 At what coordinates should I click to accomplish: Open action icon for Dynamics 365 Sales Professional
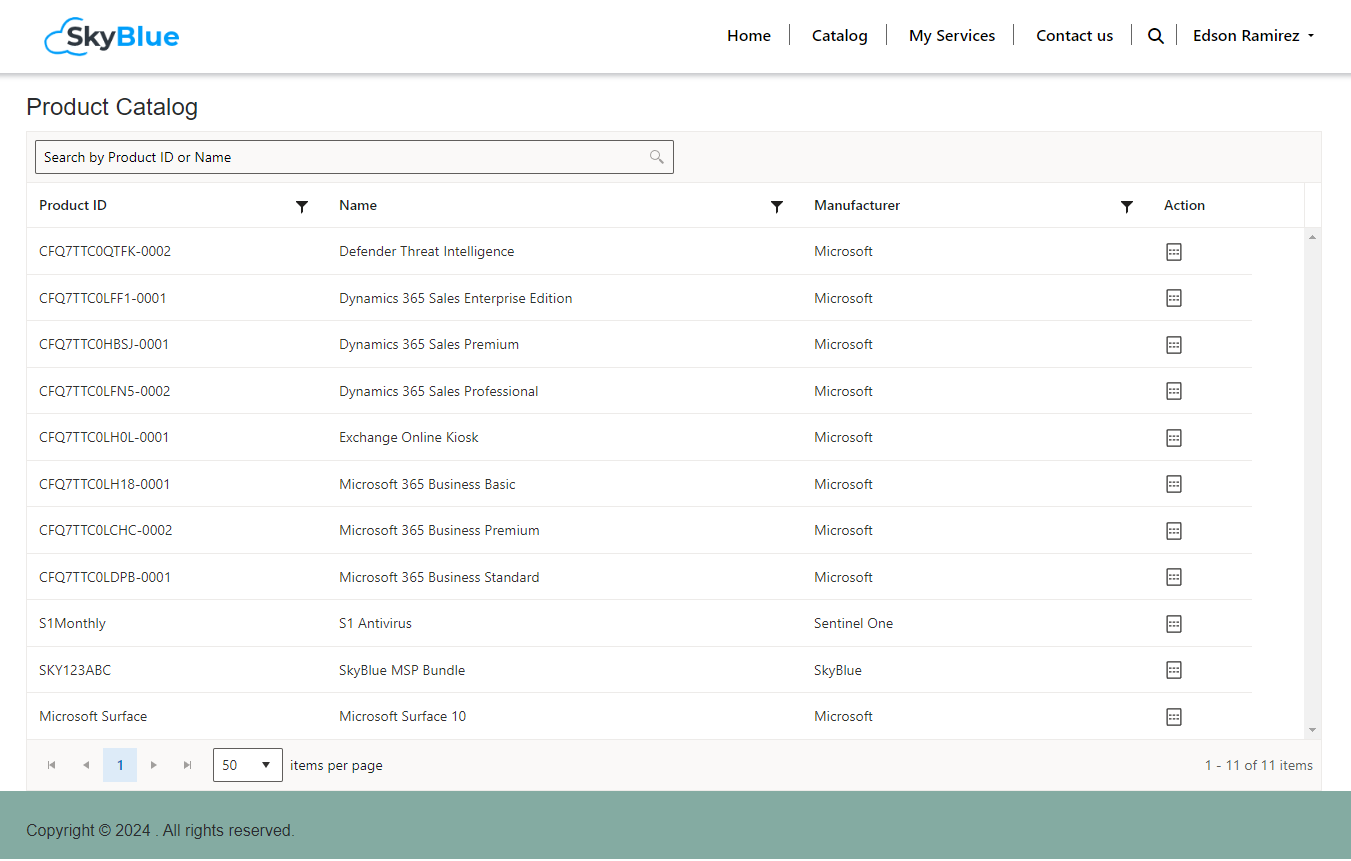point(1174,391)
